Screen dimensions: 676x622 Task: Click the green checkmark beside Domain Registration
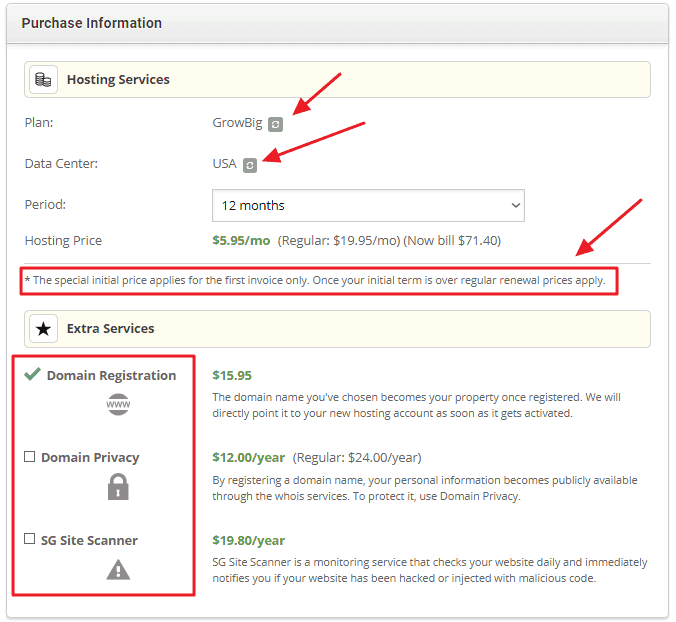[32, 374]
